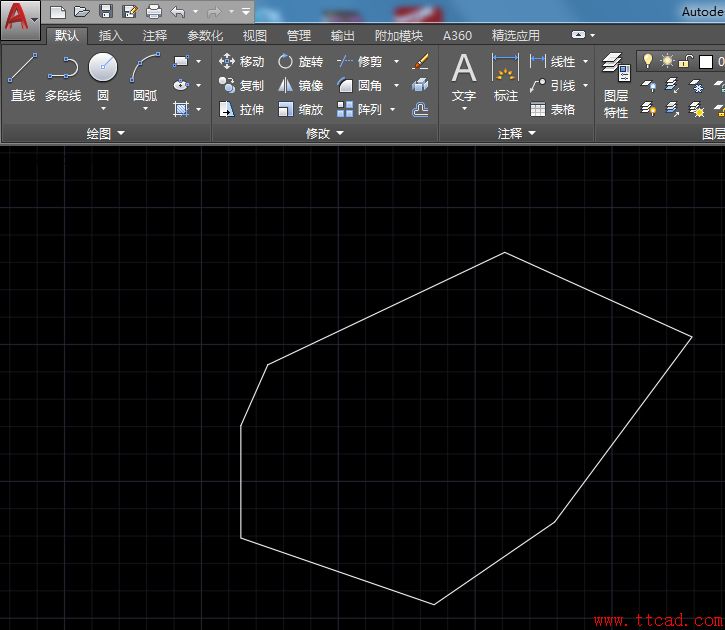Open the Array (阵列) dropdown arrow
The height and width of the screenshot is (630, 725).
[393, 110]
